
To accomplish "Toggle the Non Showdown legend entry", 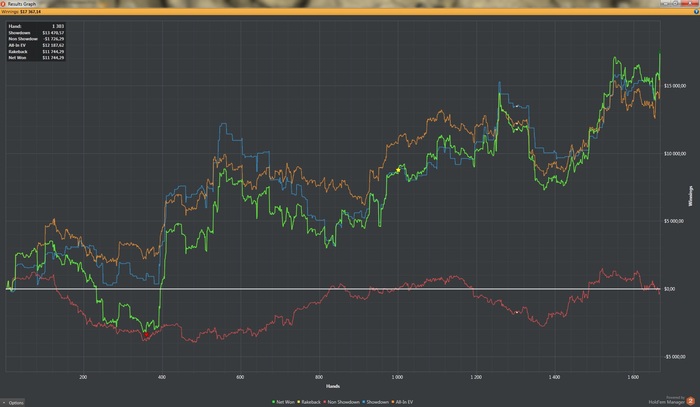I will pyautogui.click(x=341, y=402).
